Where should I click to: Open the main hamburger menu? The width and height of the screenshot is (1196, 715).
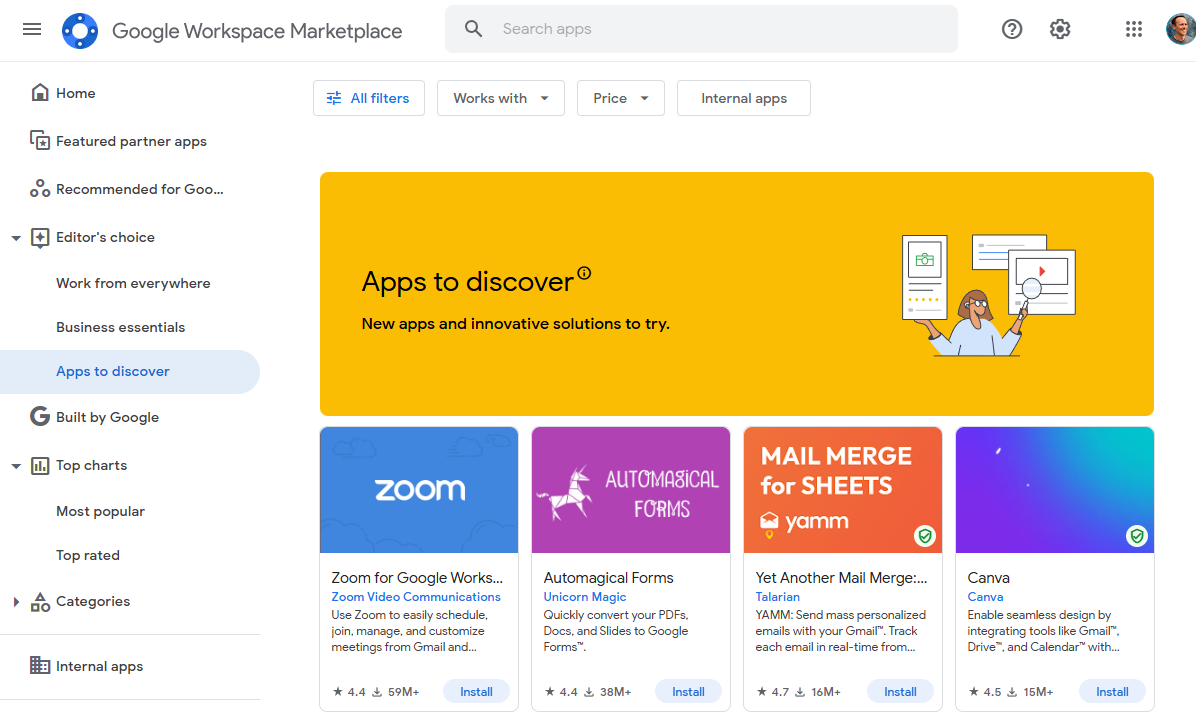point(32,29)
